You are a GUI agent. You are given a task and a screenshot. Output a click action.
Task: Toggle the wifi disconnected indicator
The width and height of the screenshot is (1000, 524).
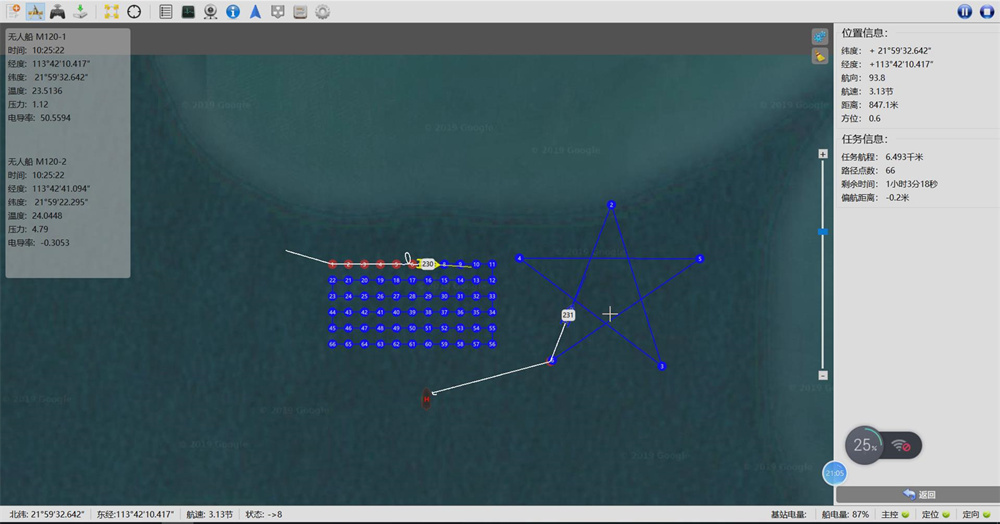click(x=901, y=446)
